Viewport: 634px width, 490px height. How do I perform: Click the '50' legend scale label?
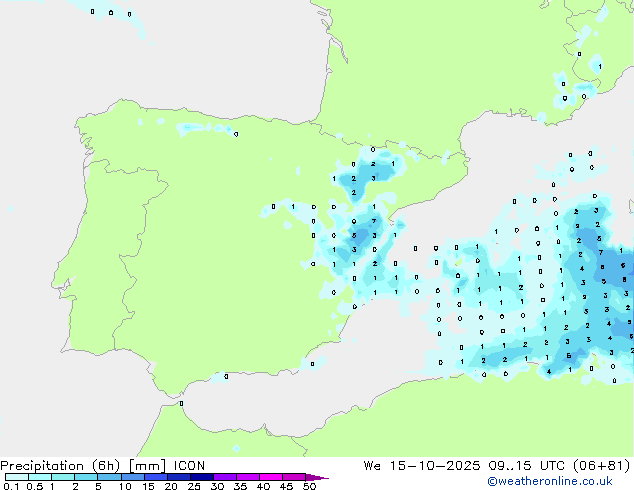pos(309,486)
